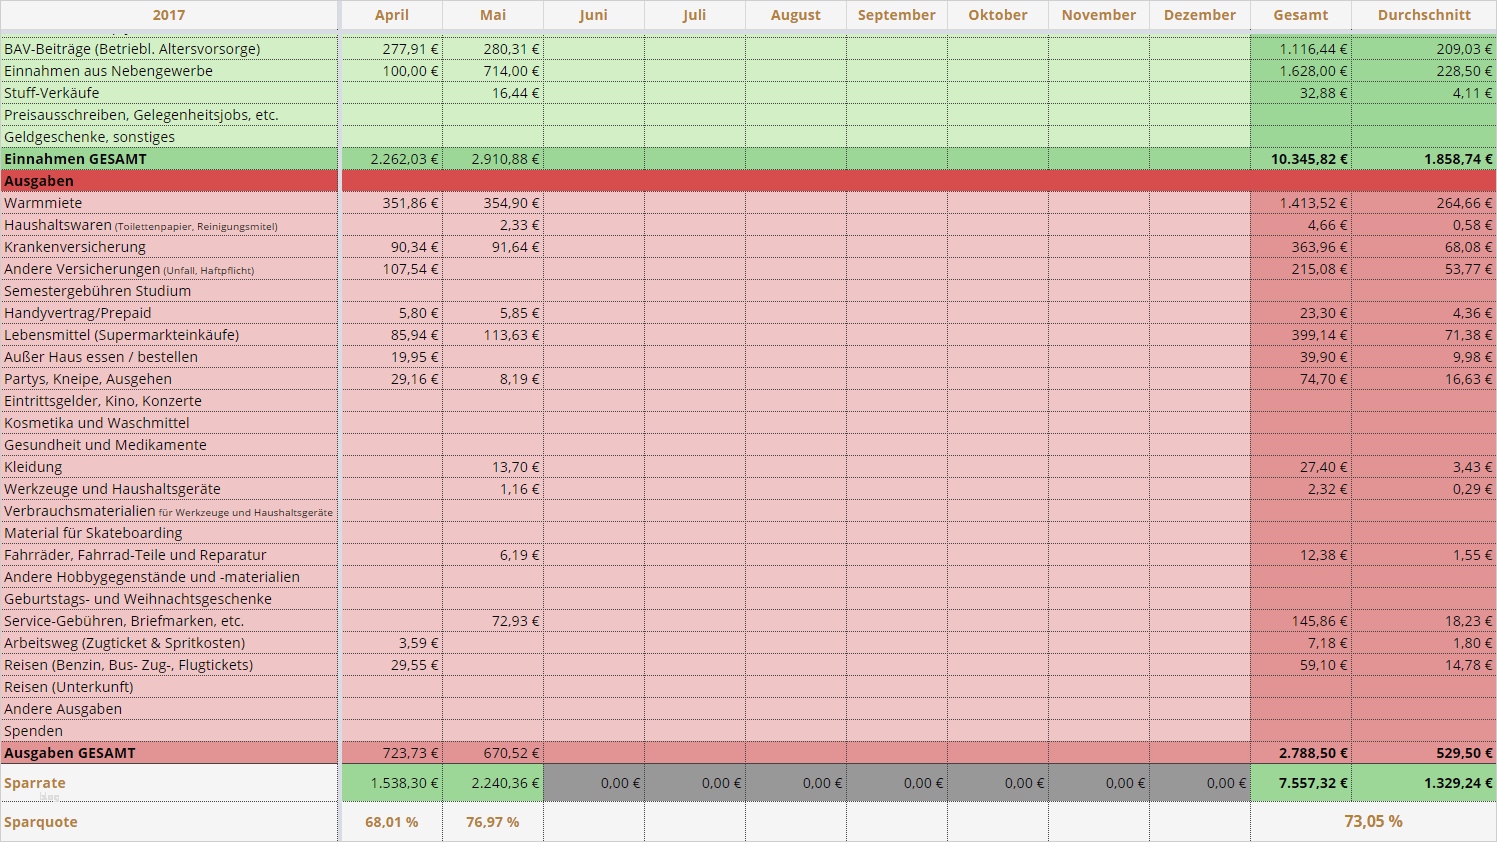Click the Verbrauchsmaterialien row label
1497x842 pixels.
(x=168, y=511)
